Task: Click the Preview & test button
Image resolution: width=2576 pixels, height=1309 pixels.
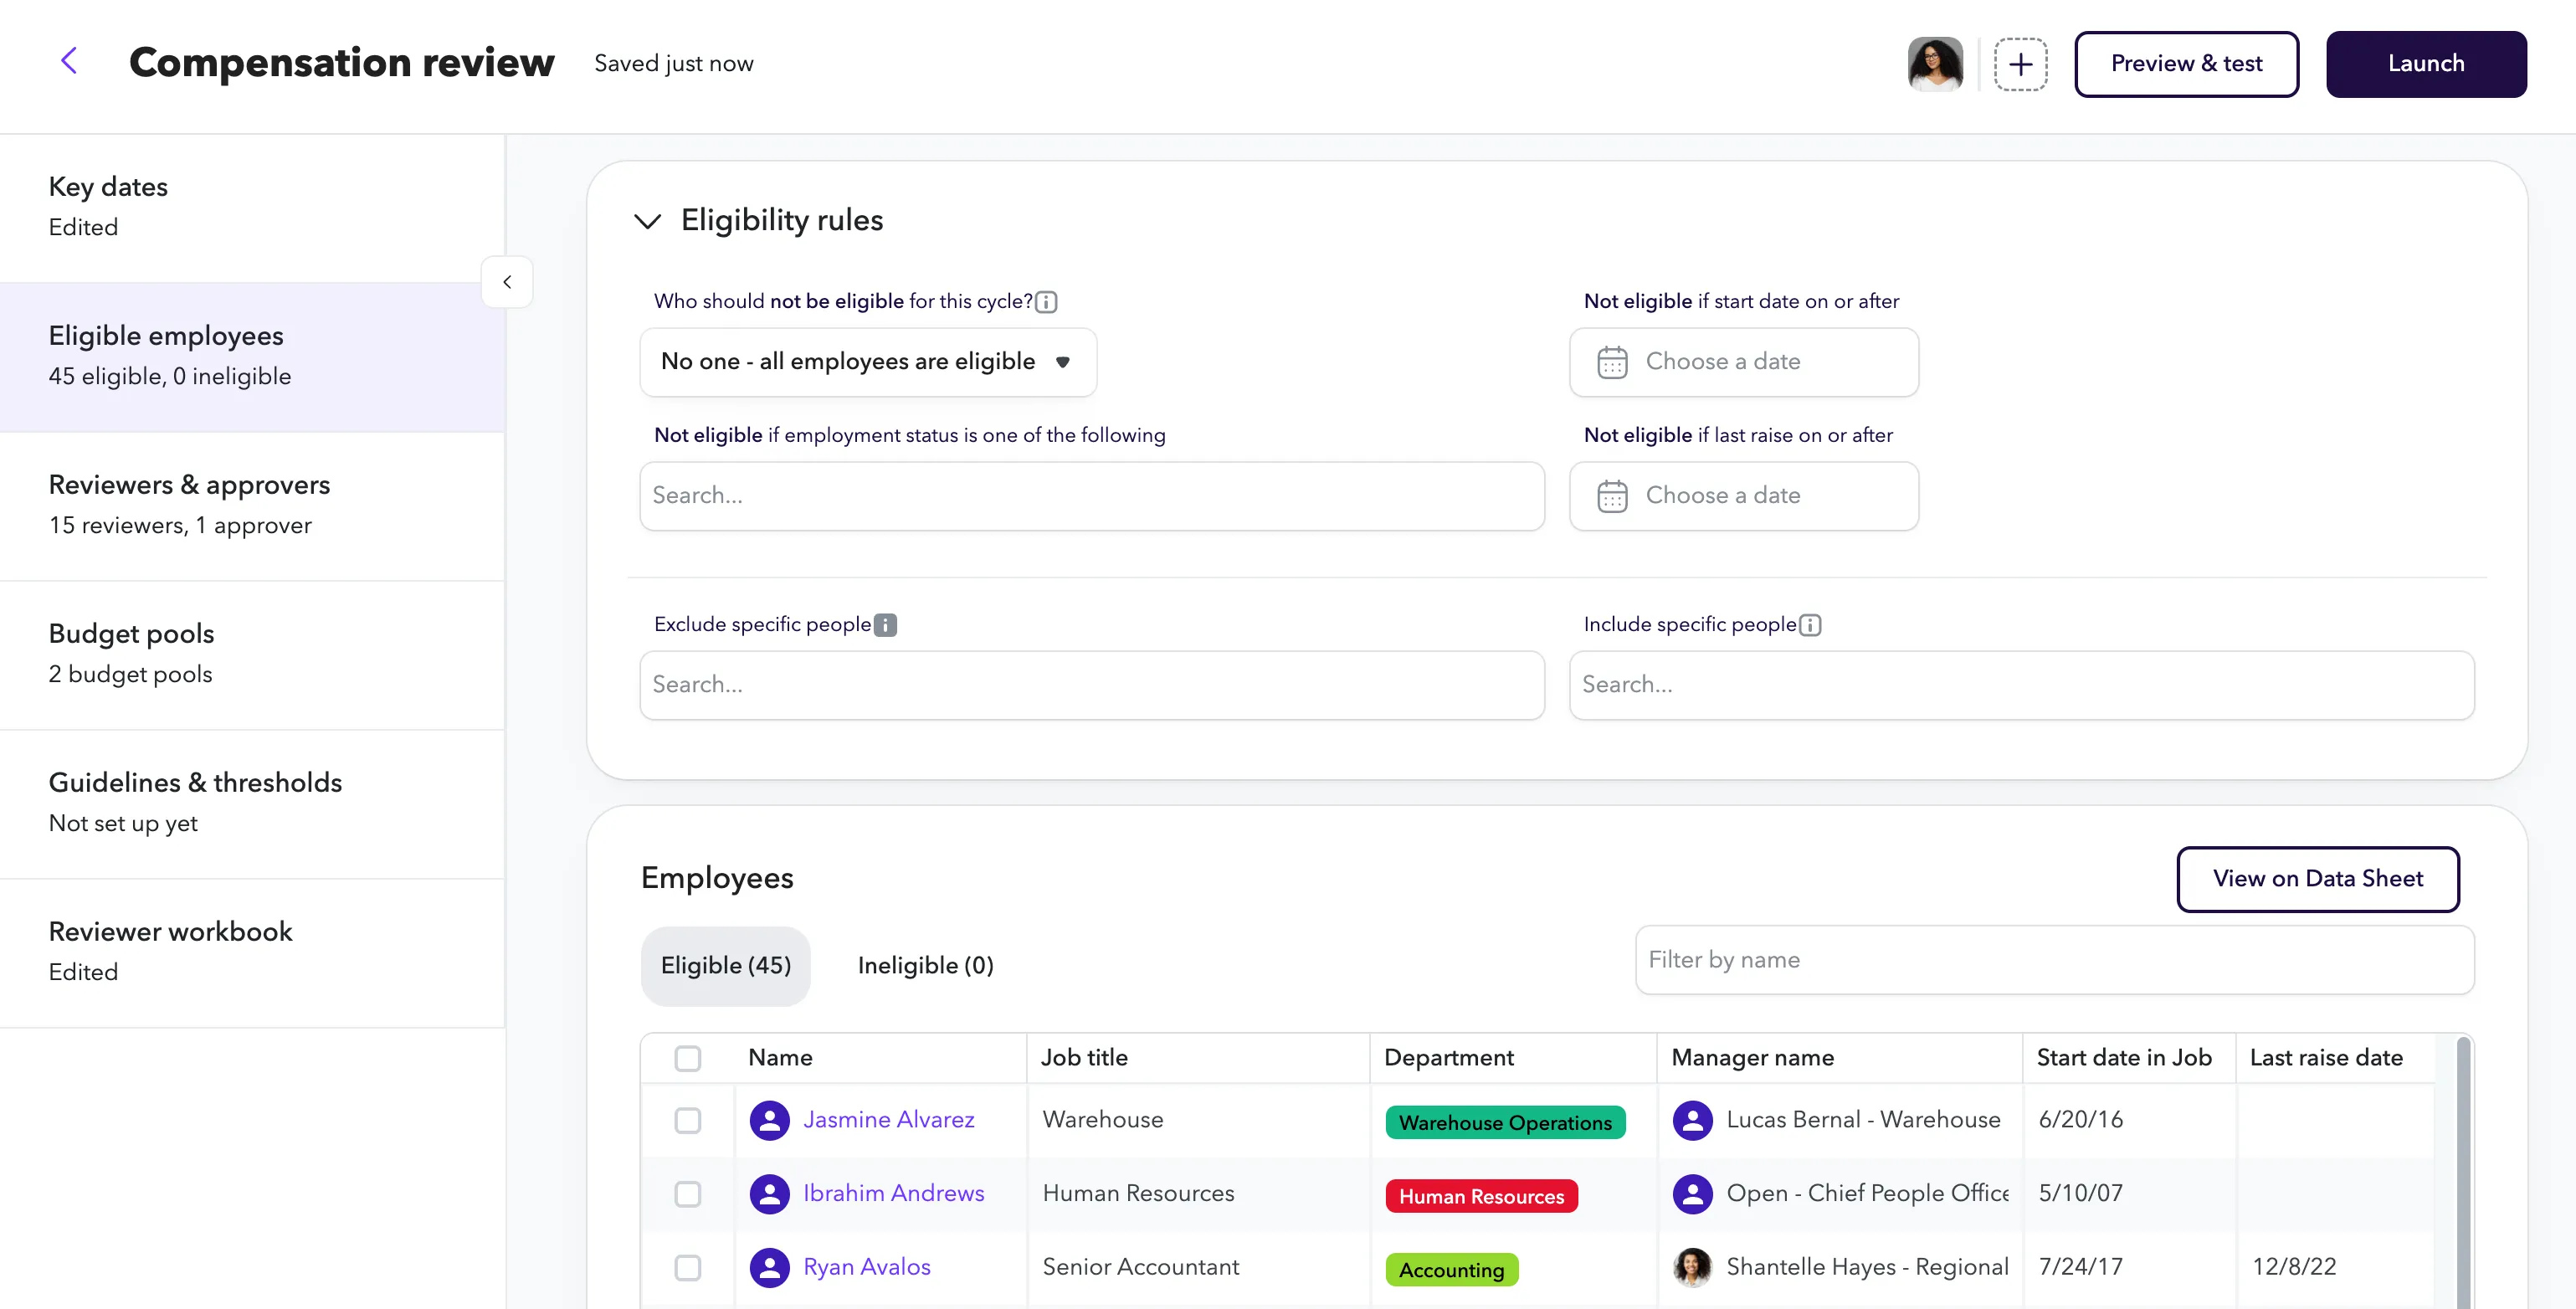Action: click(x=2186, y=64)
